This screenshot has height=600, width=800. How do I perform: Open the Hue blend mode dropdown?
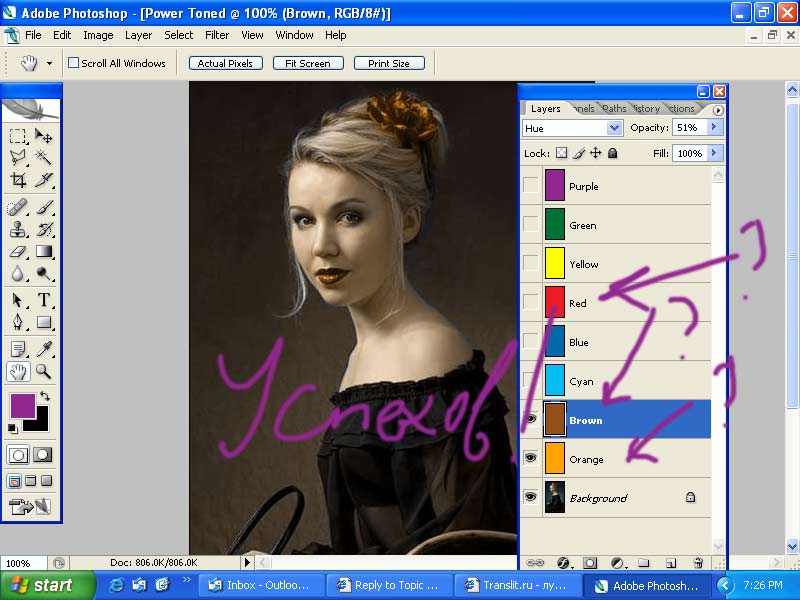pyautogui.click(x=614, y=128)
